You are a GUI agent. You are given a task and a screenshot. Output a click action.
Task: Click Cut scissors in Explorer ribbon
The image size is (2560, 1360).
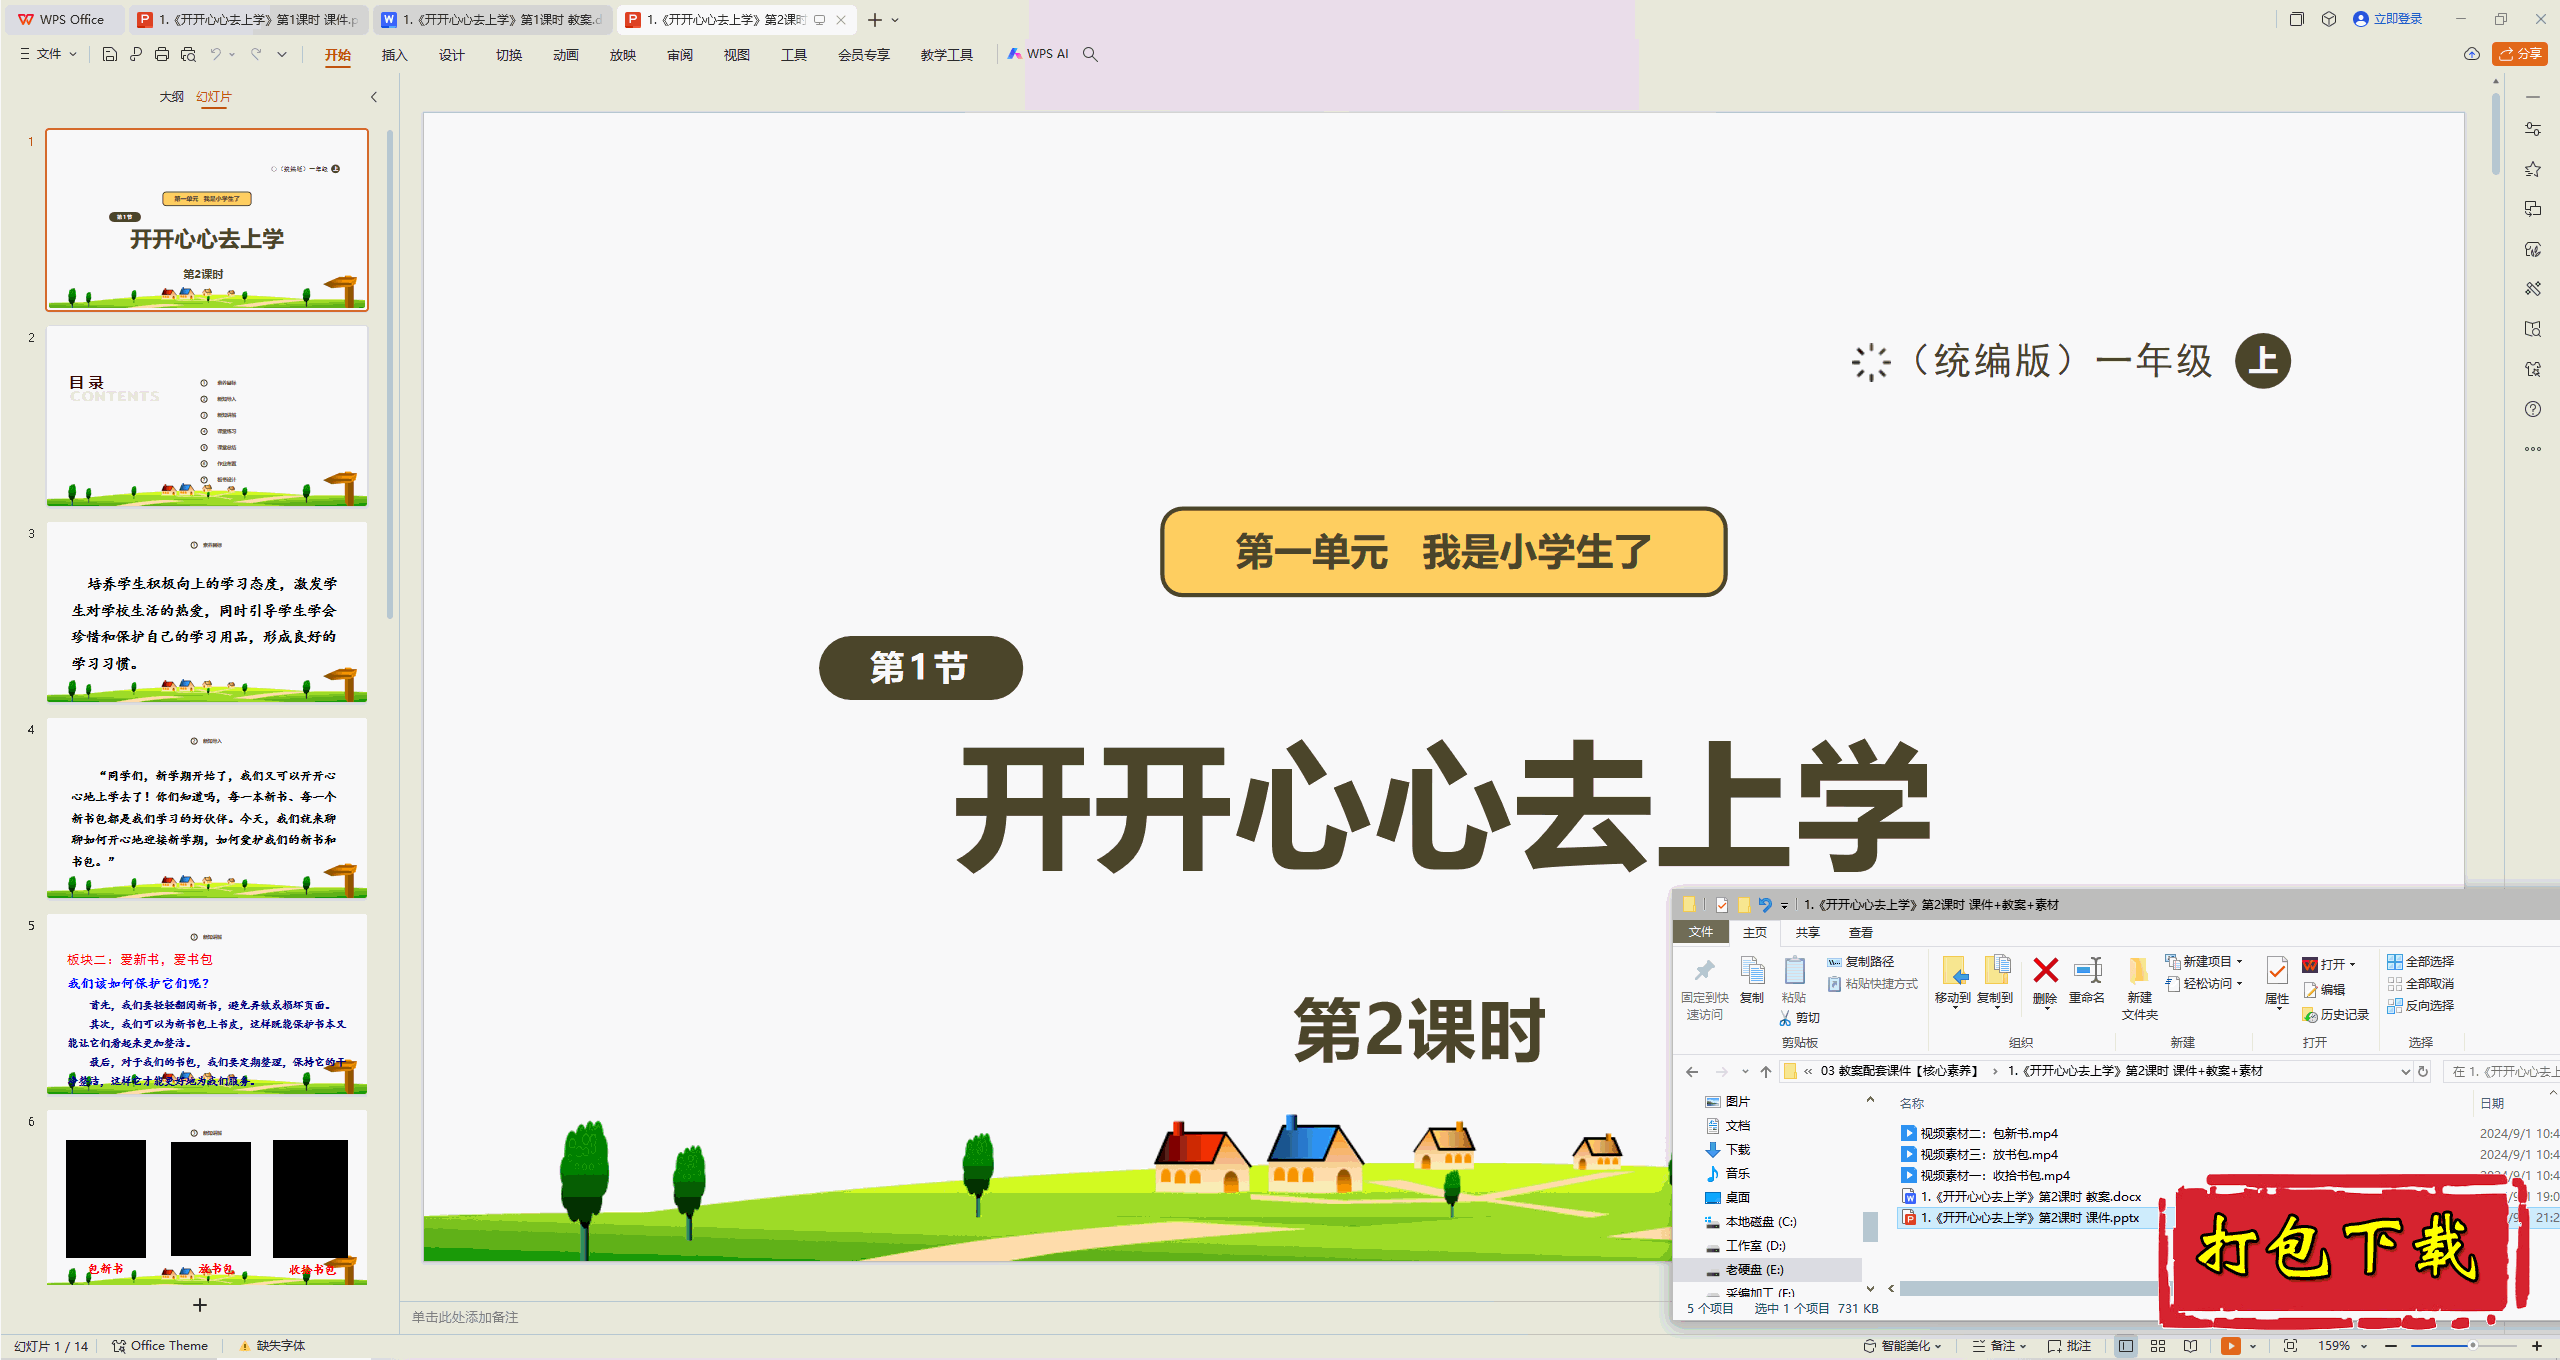coord(1799,1018)
